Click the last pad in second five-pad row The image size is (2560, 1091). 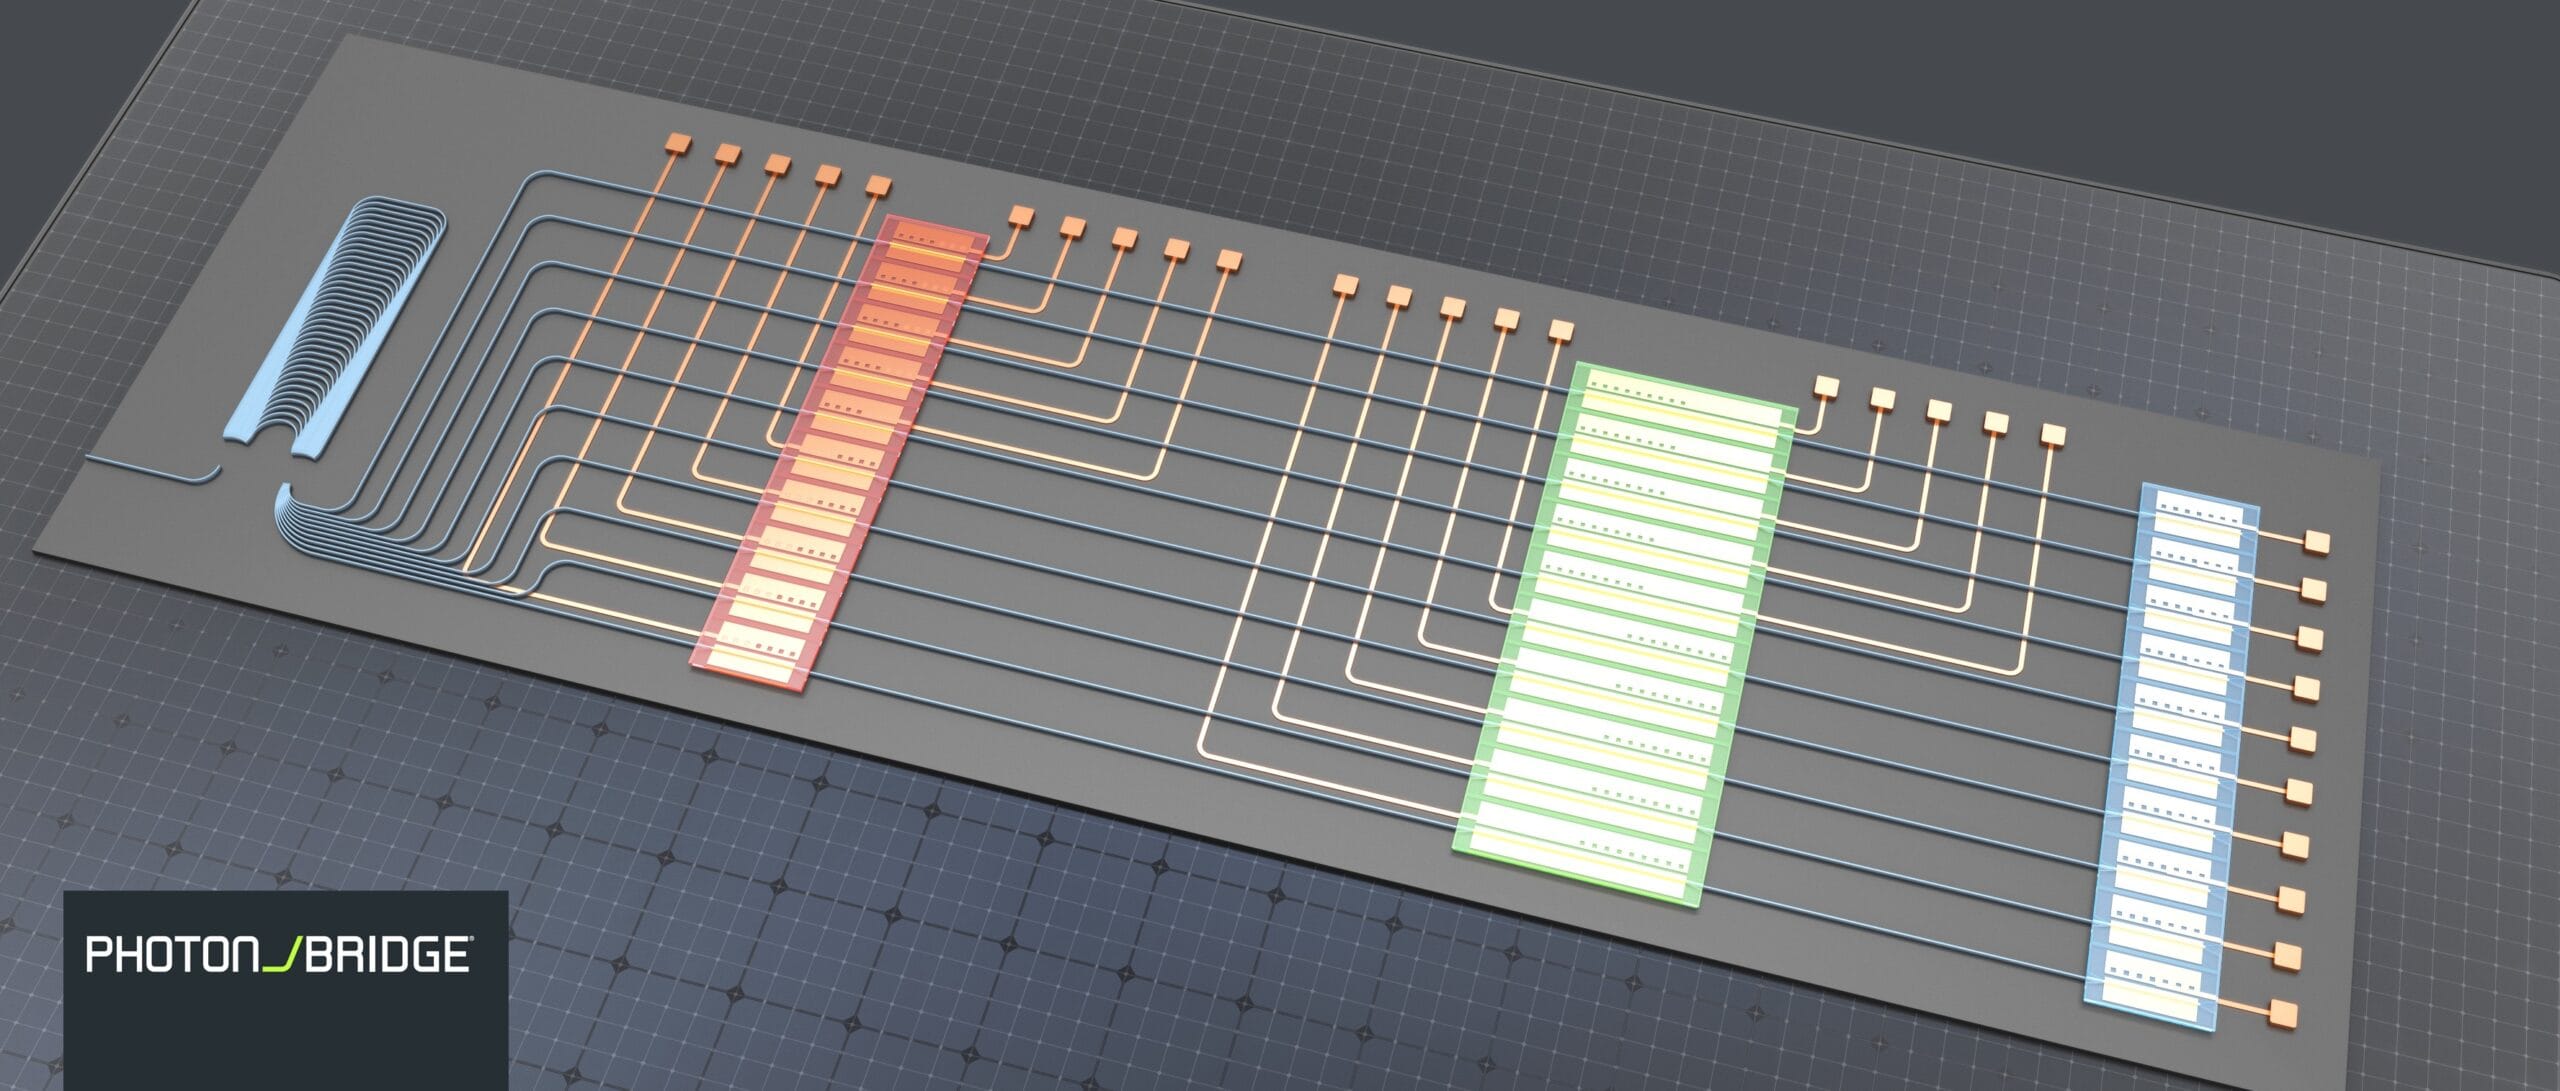[1228, 261]
